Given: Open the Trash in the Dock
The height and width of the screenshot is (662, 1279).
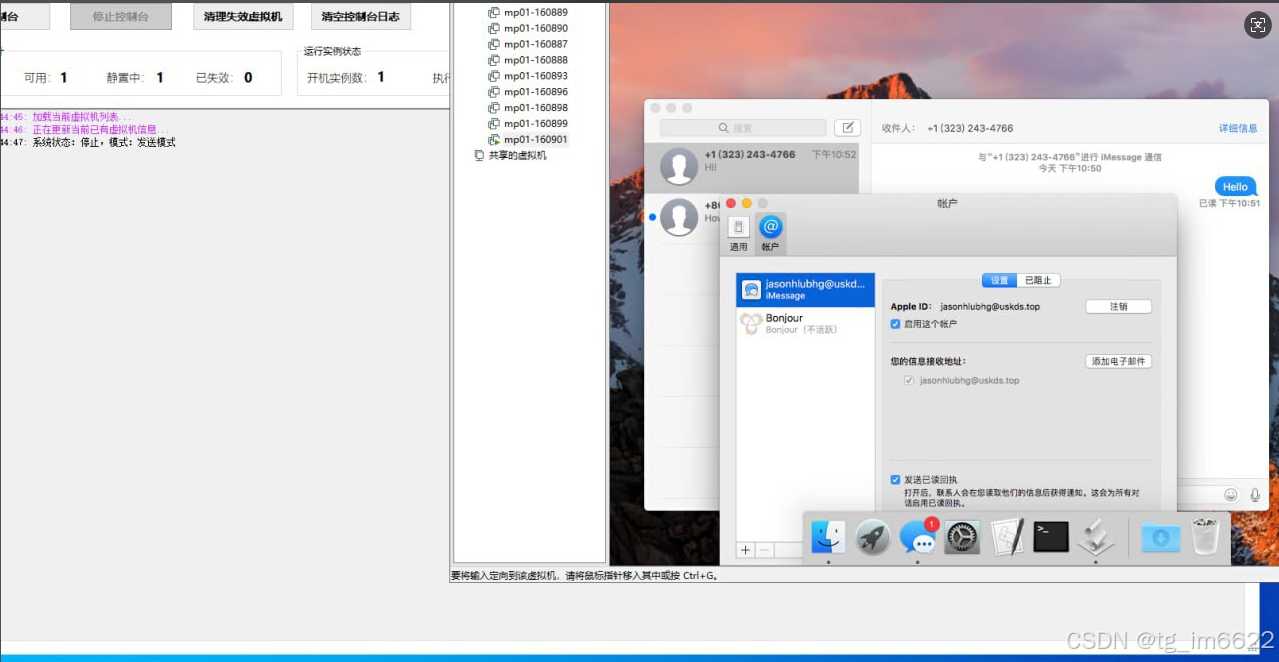Looking at the screenshot, I should (1206, 536).
